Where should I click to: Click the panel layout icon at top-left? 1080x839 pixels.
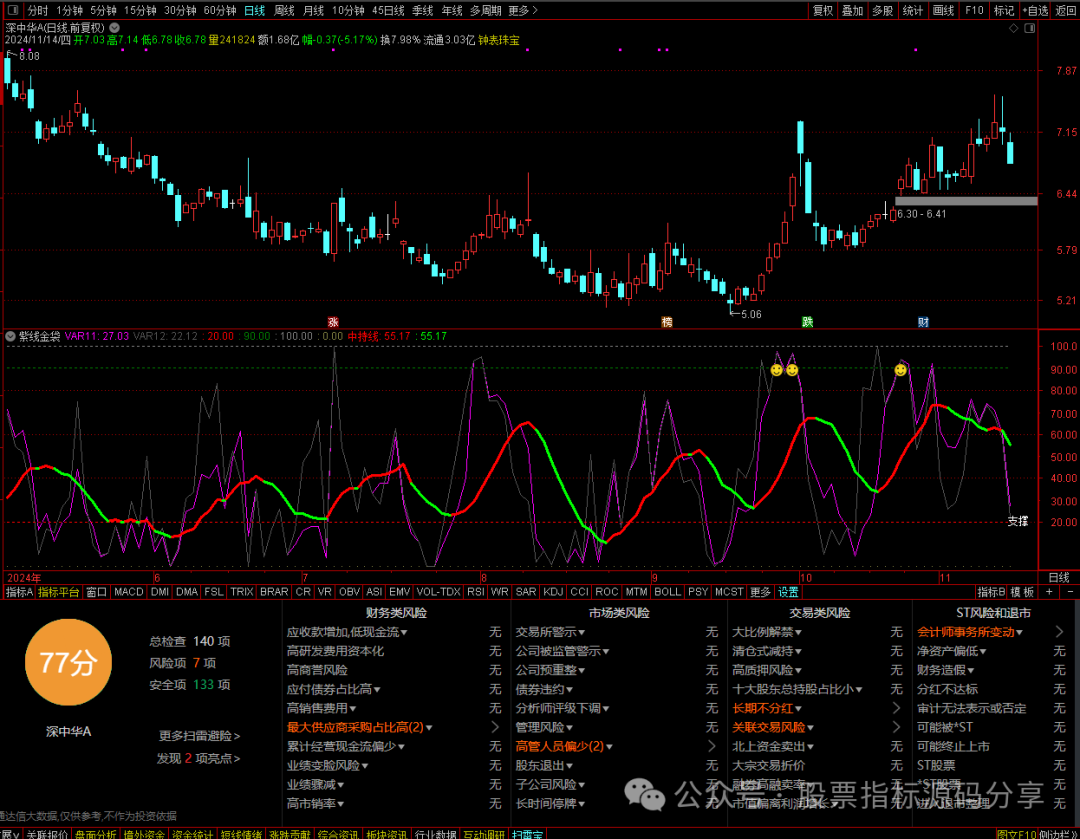click(12, 10)
